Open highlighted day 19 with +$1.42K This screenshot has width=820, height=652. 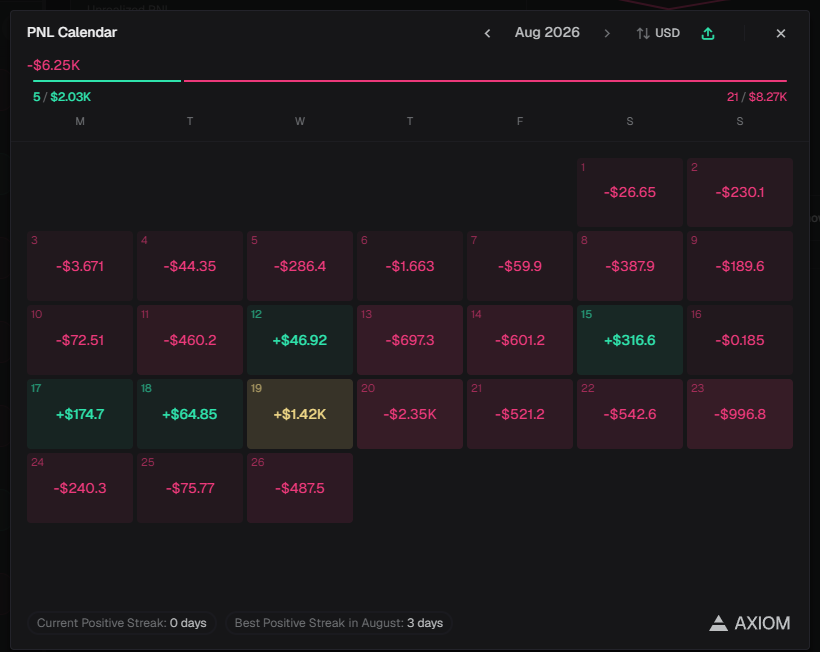300,414
